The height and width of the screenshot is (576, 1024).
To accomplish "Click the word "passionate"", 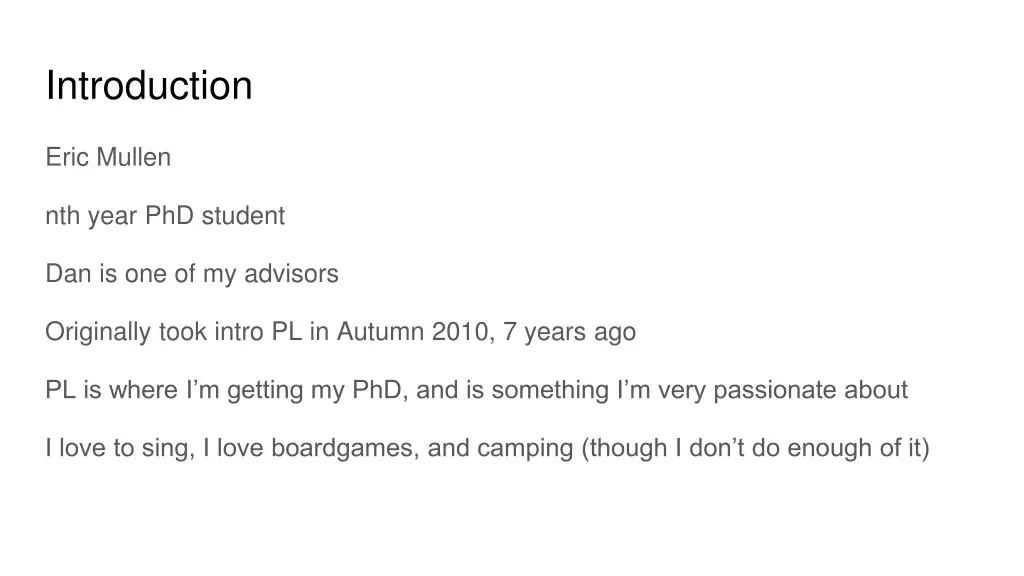I will point(776,390).
